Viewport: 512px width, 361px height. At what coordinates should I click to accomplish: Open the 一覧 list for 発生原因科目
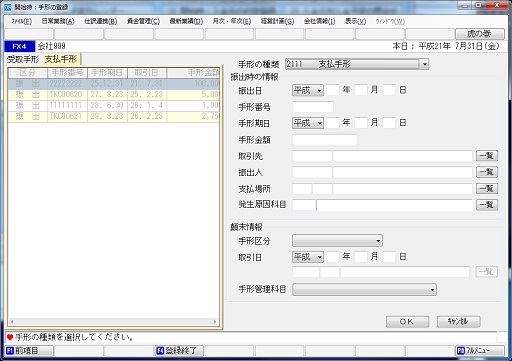[487, 205]
